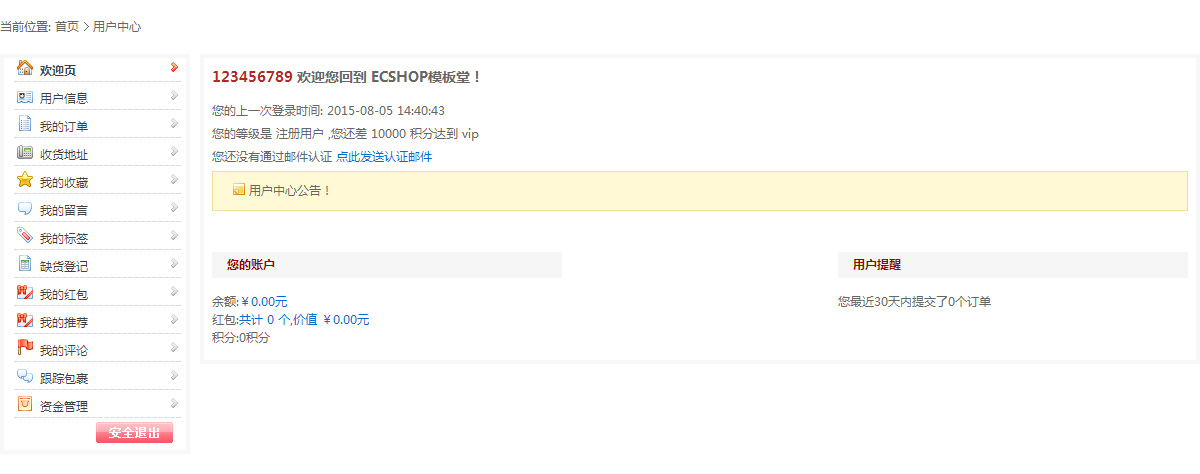Click the red arrow next to 欢迎页
The width and height of the screenshot is (1200, 474).
point(174,68)
